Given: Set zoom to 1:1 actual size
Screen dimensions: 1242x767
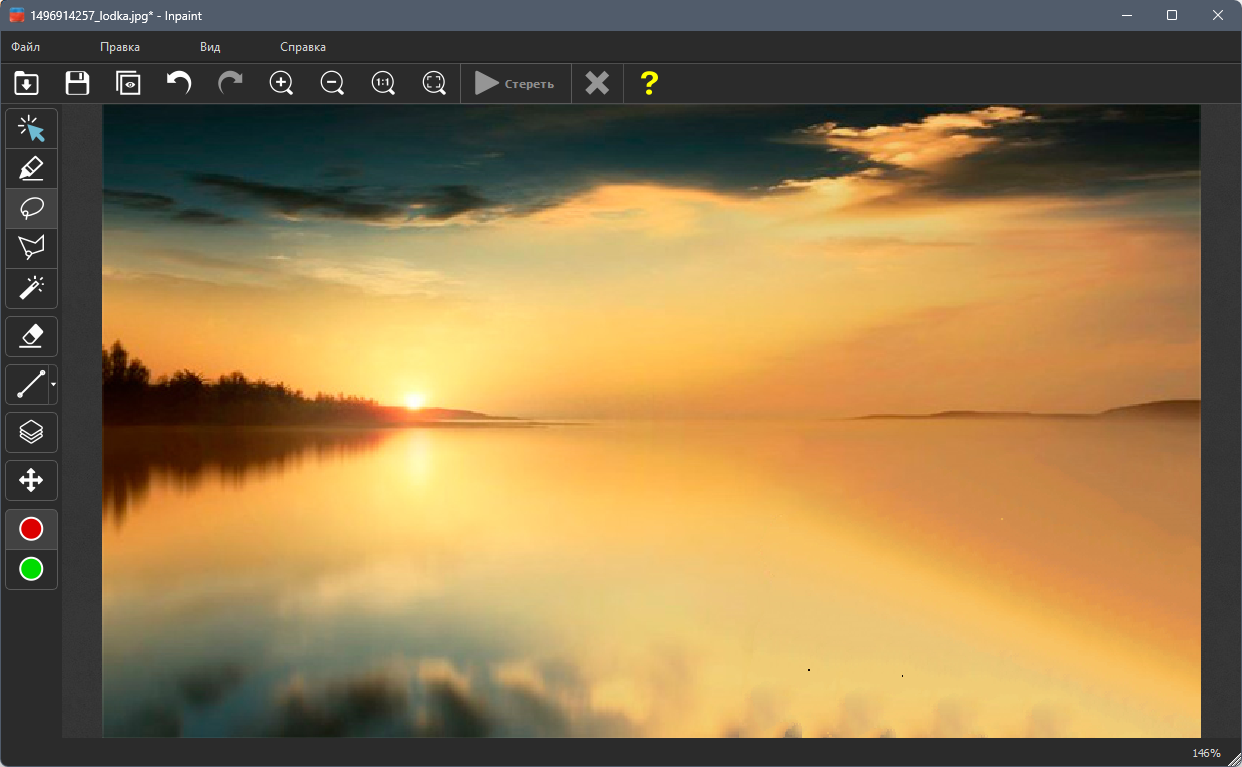Looking at the screenshot, I should coord(383,83).
